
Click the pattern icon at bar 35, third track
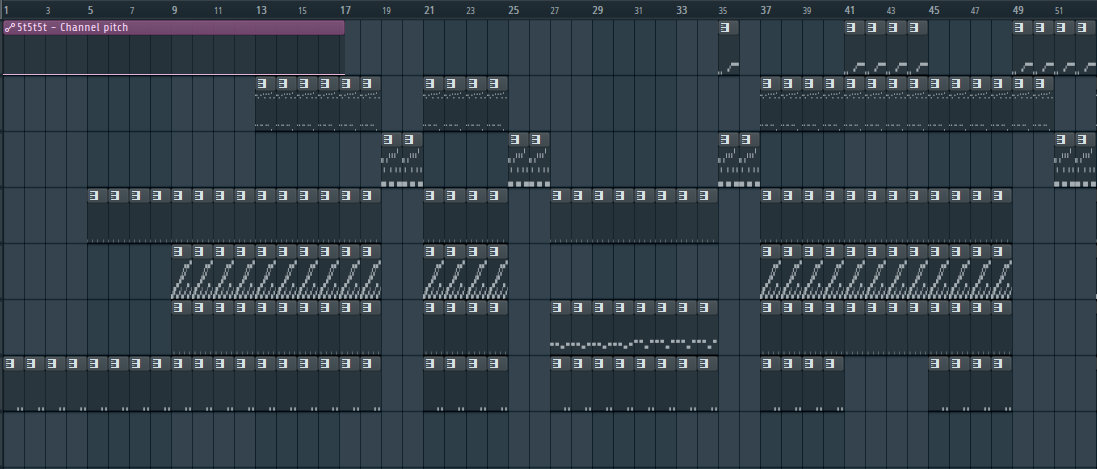tap(725, 140)
